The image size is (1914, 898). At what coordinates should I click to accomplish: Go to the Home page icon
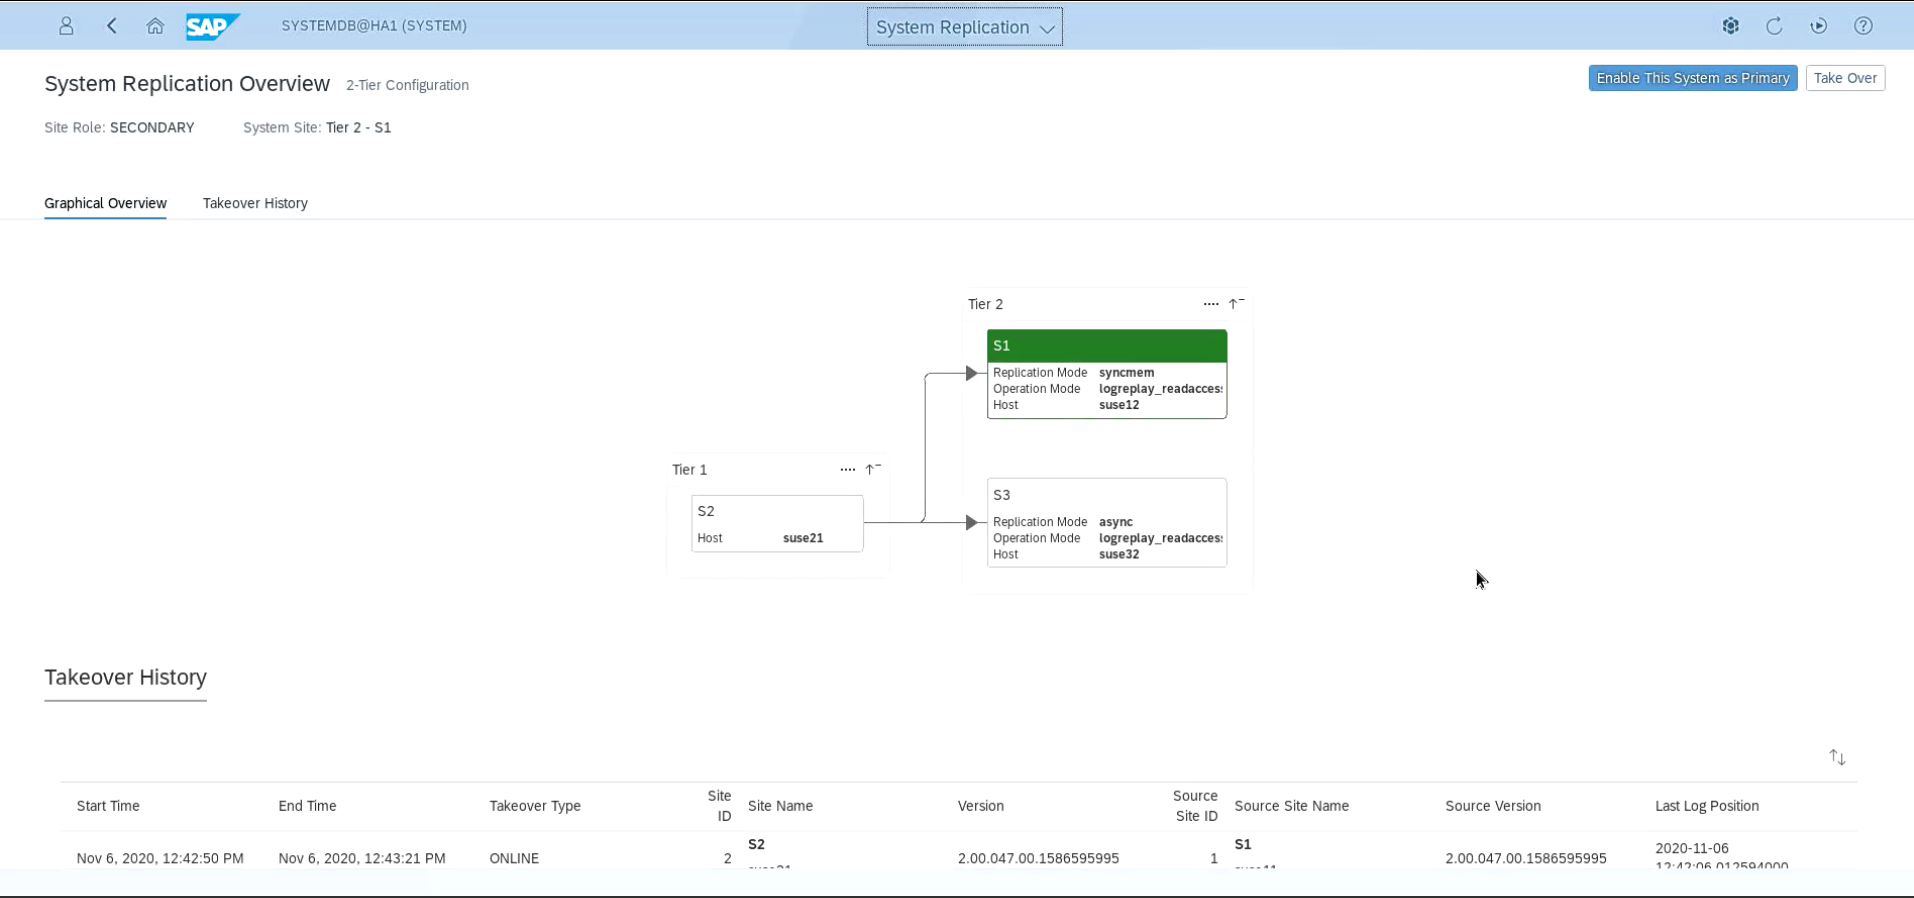pos(155,26)
